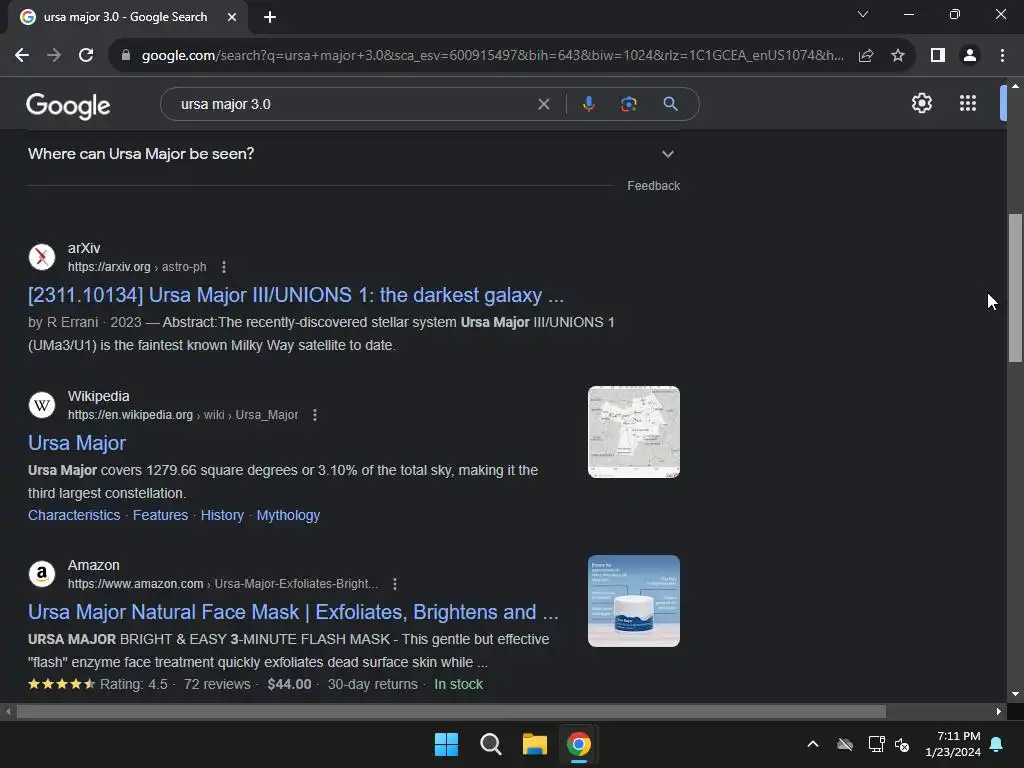Search by image with Google Lens icon
Viewport: 1024px width, 768px height.
click(x=628, y=104)
